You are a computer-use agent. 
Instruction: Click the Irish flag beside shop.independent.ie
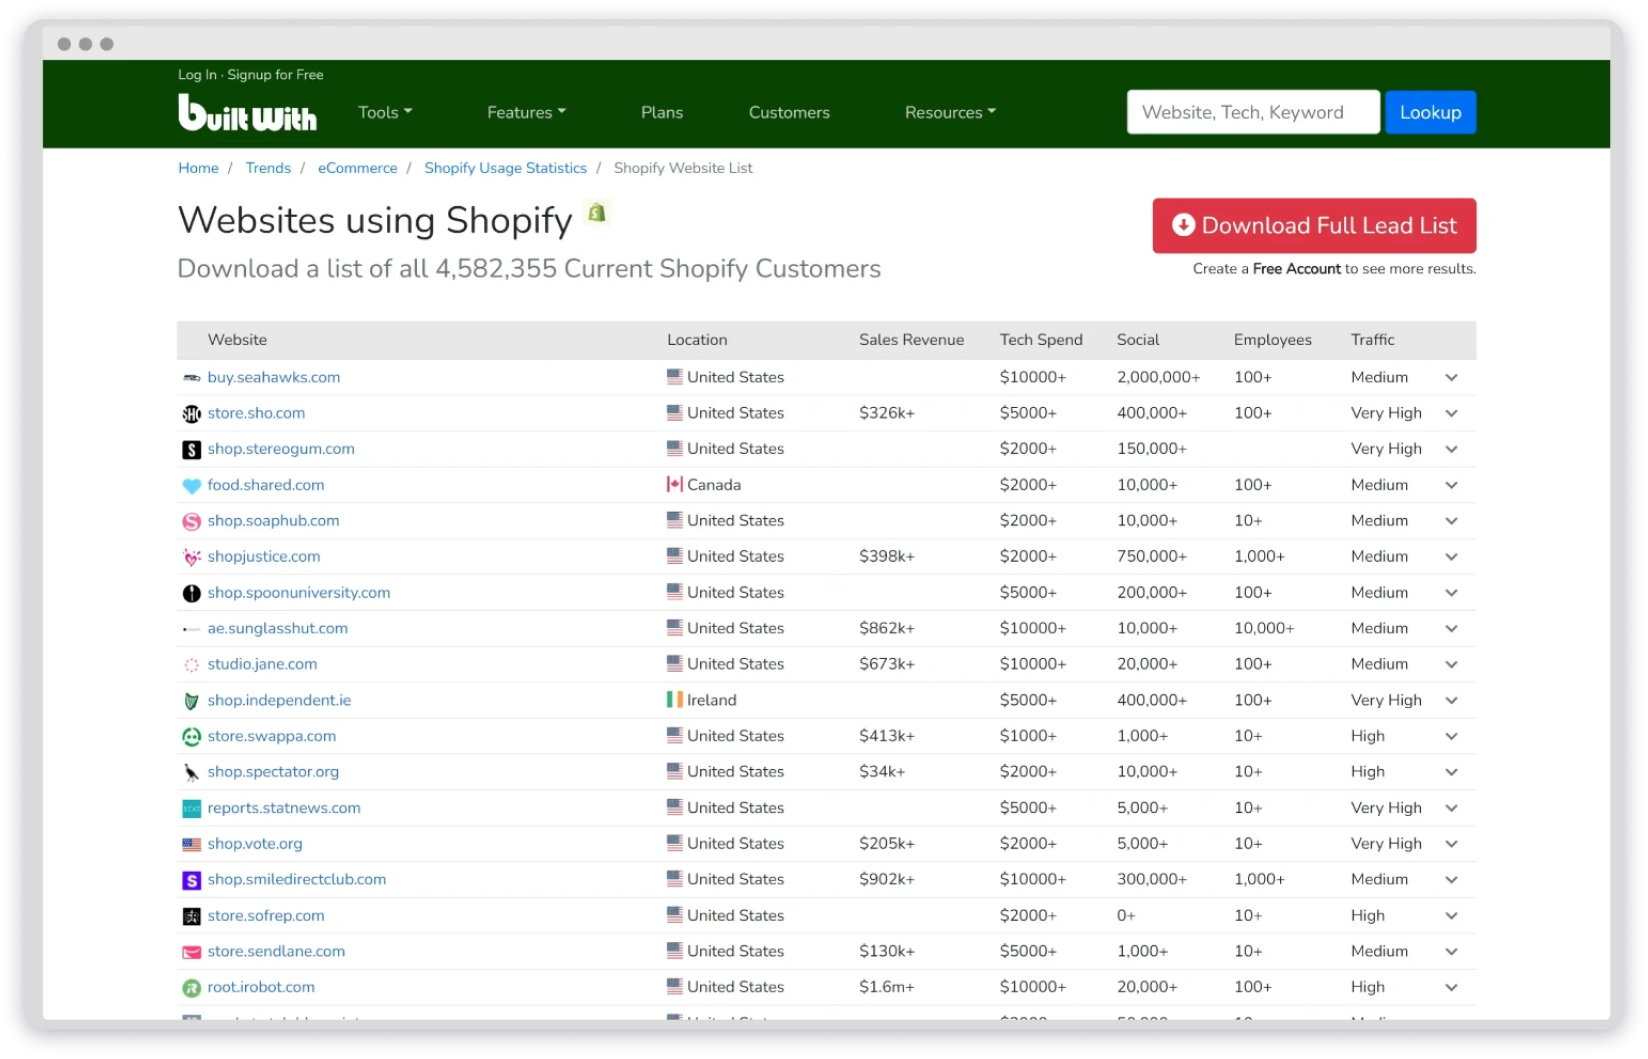tap(674, 699)
